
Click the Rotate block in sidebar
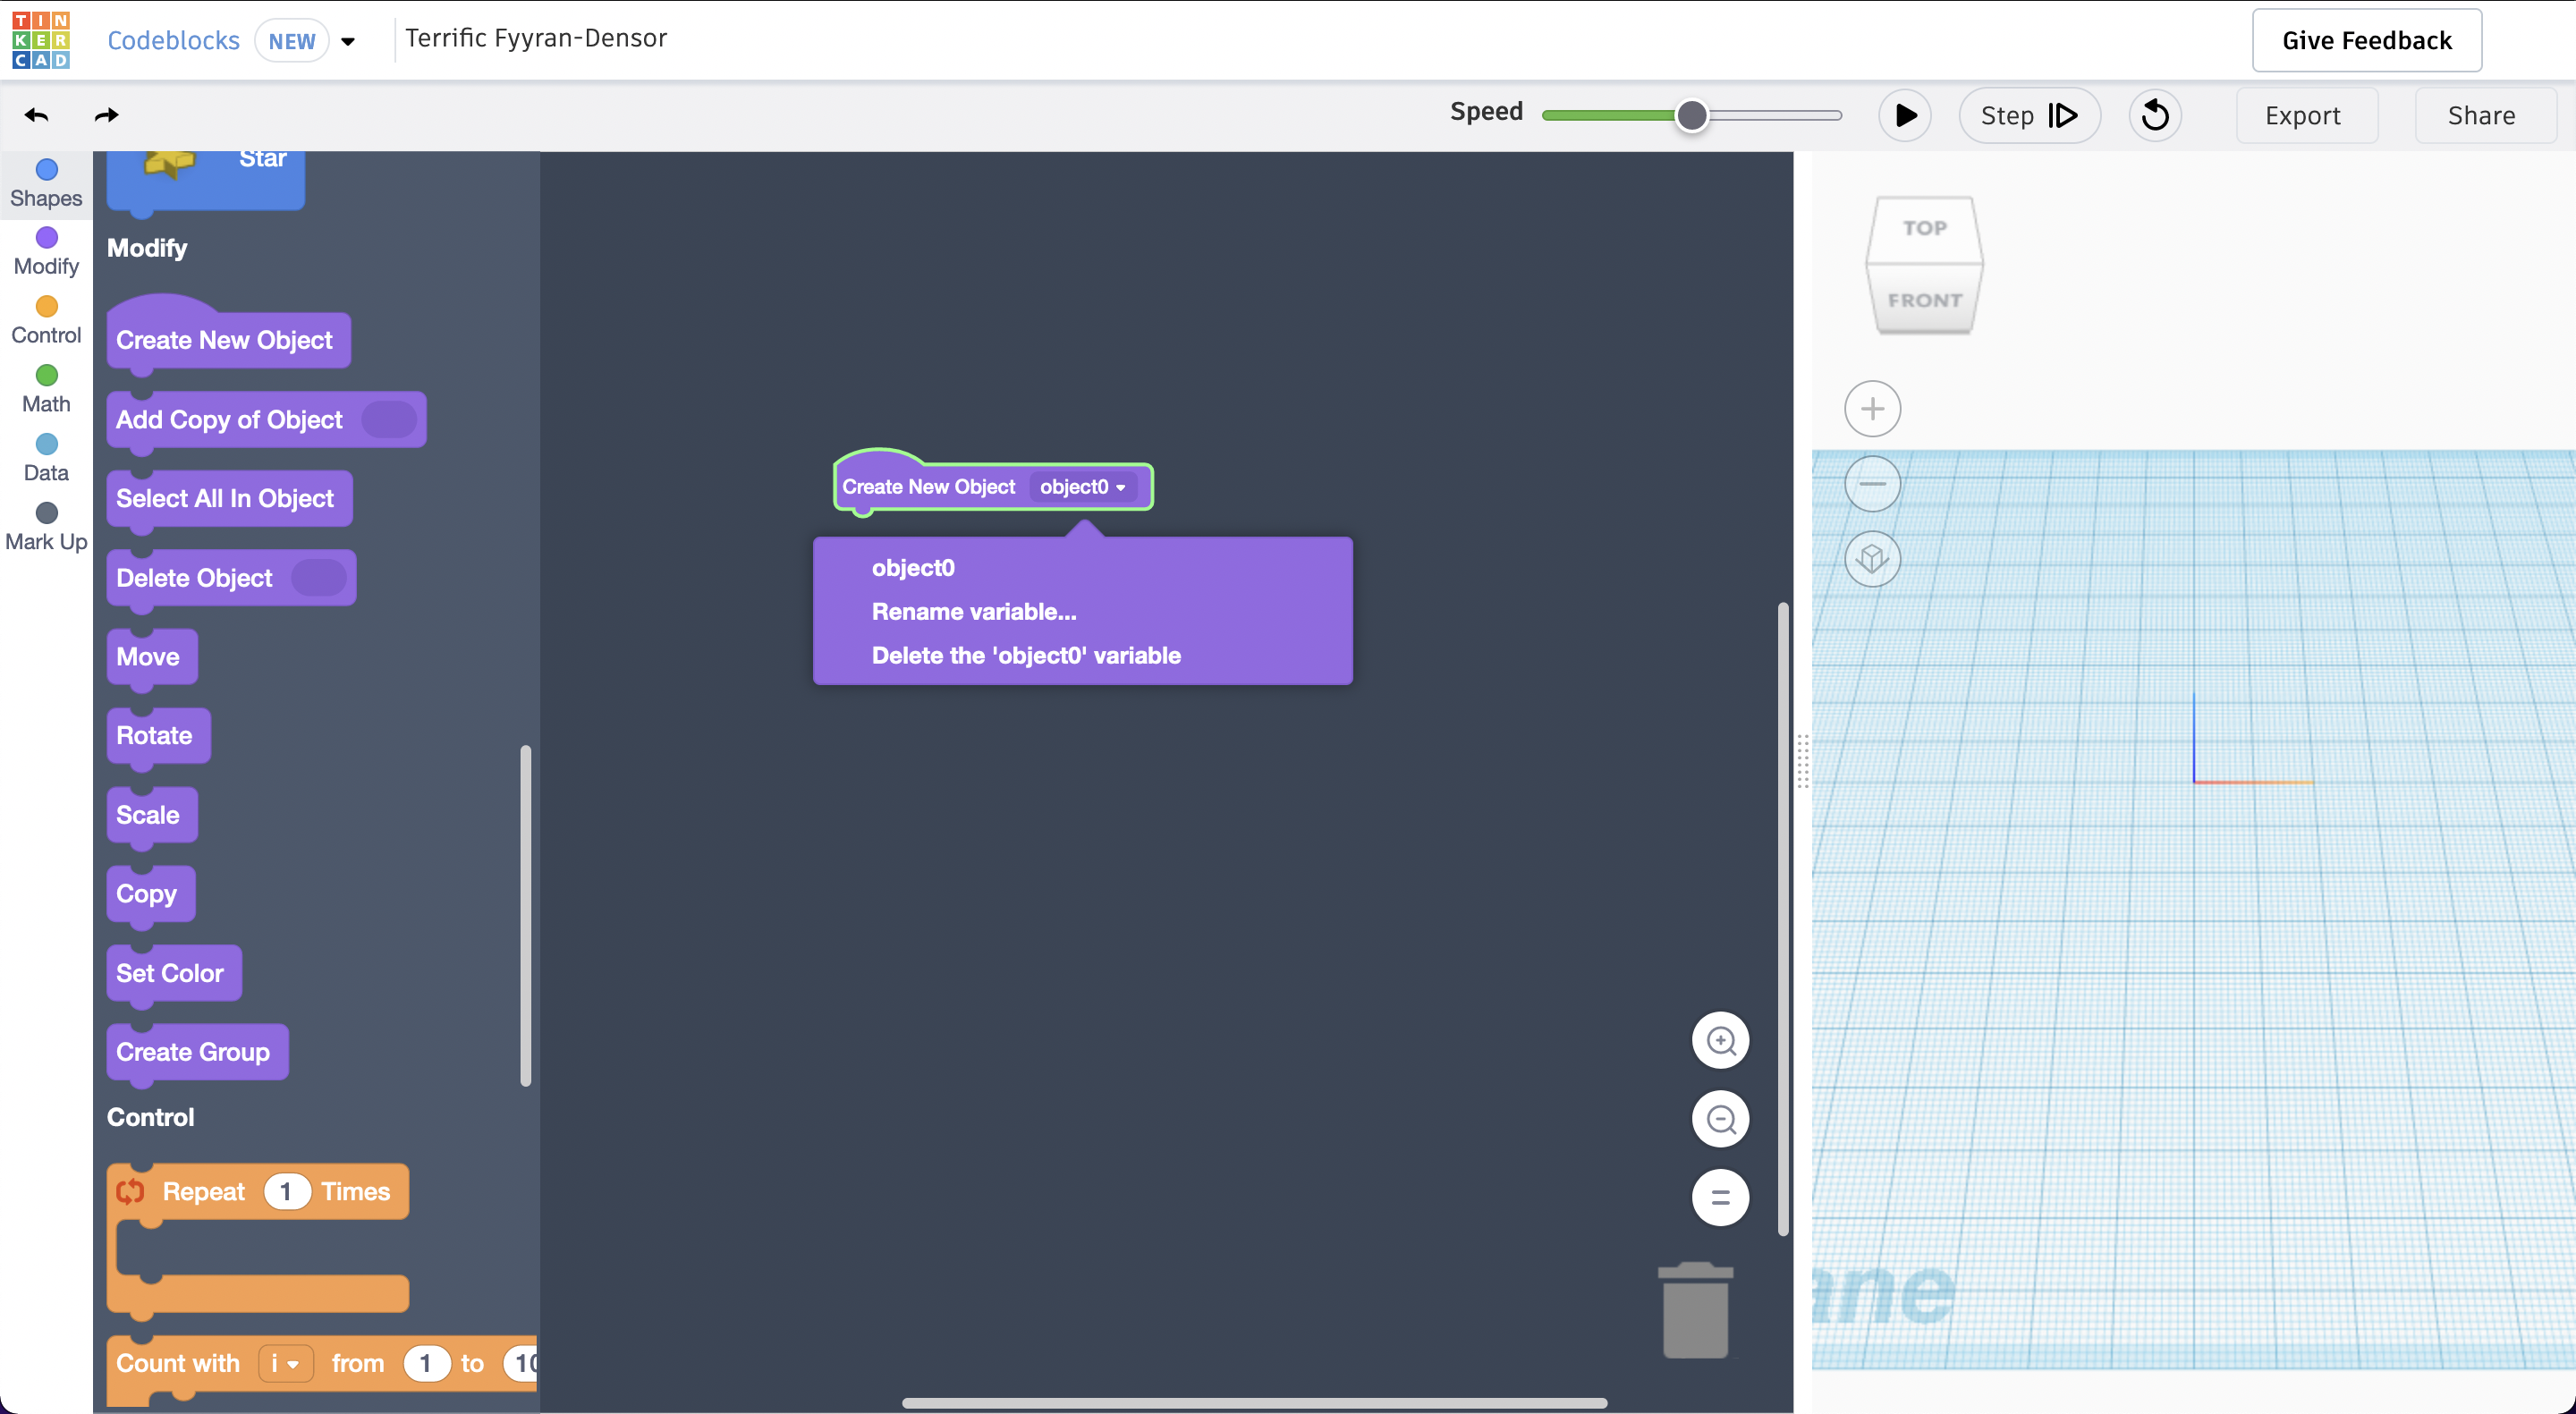tap(155, 735)
